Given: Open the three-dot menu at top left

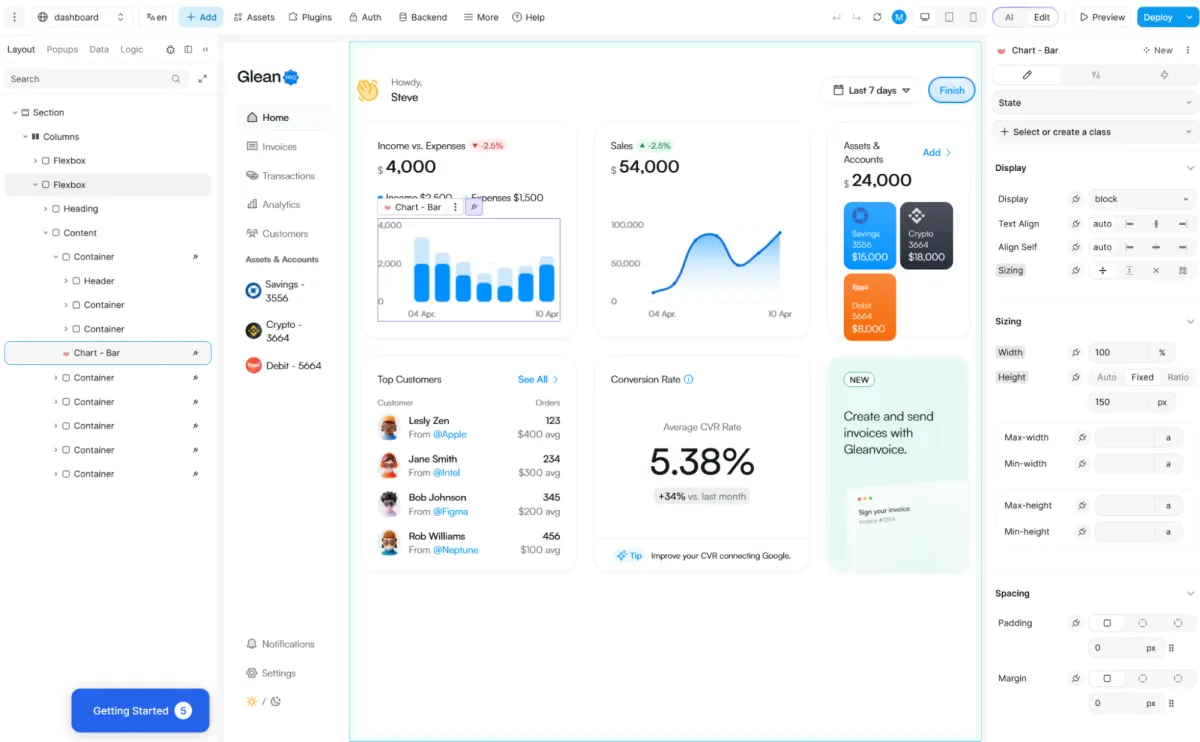Looking at the screenshot, I should point(14,17).
